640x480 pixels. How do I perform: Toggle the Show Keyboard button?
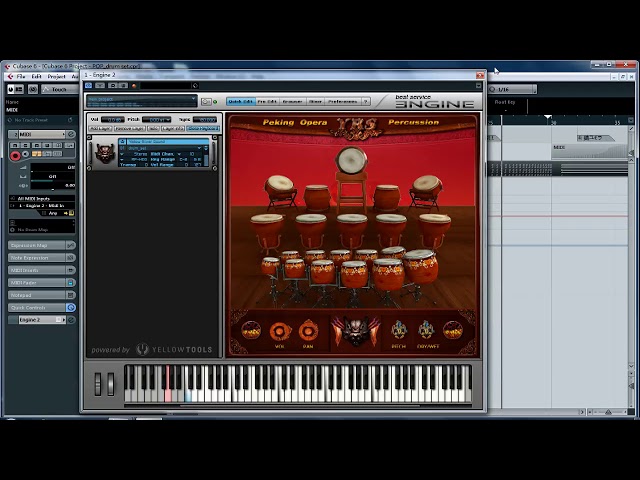(x=203, y=129)
